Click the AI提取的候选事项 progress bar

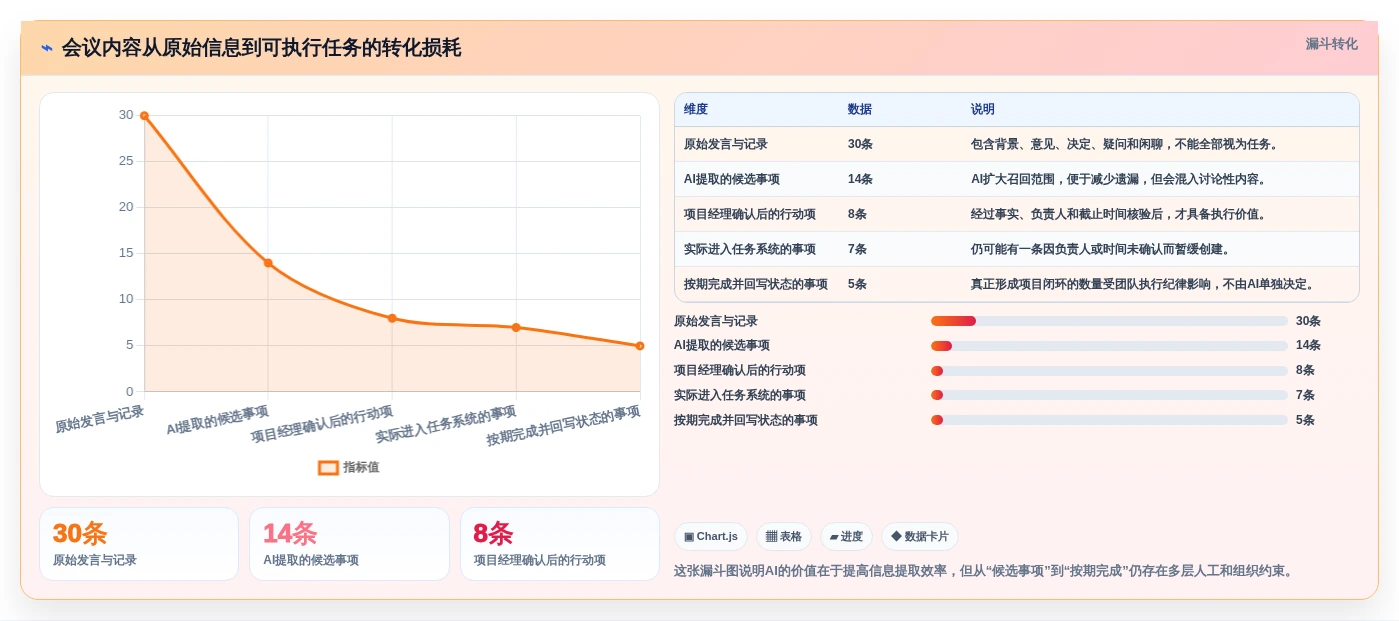click(x=1109, y=346)
